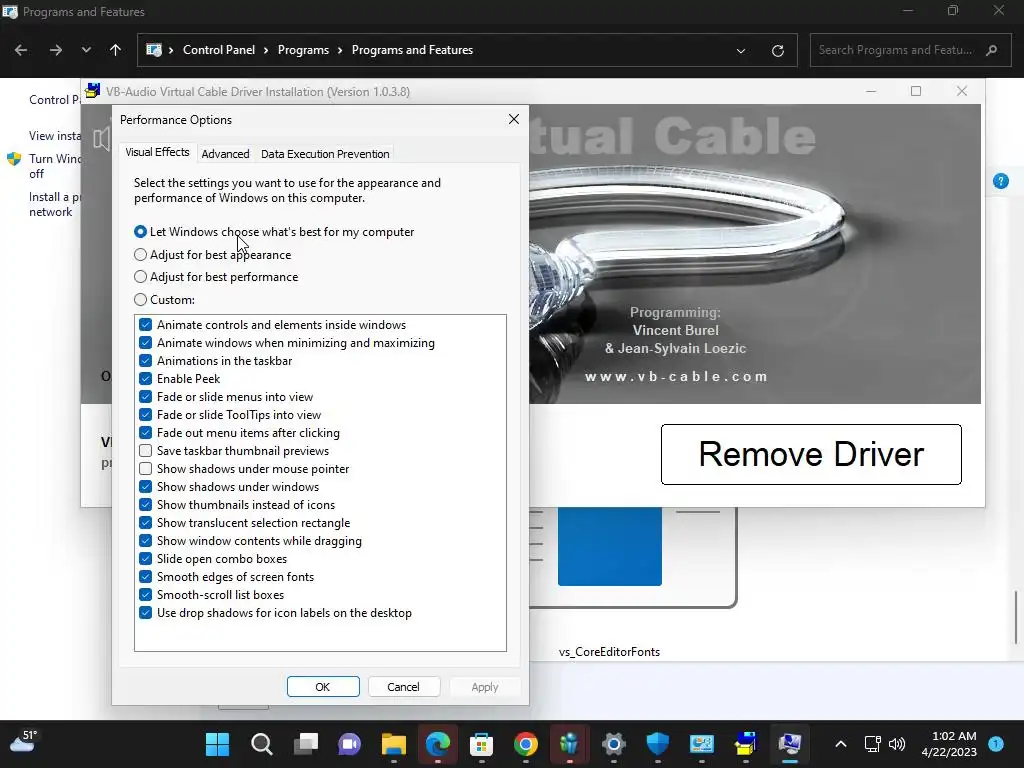Click the search magnifier in the search box
The image size is (1024, 768).
[991, 50]
